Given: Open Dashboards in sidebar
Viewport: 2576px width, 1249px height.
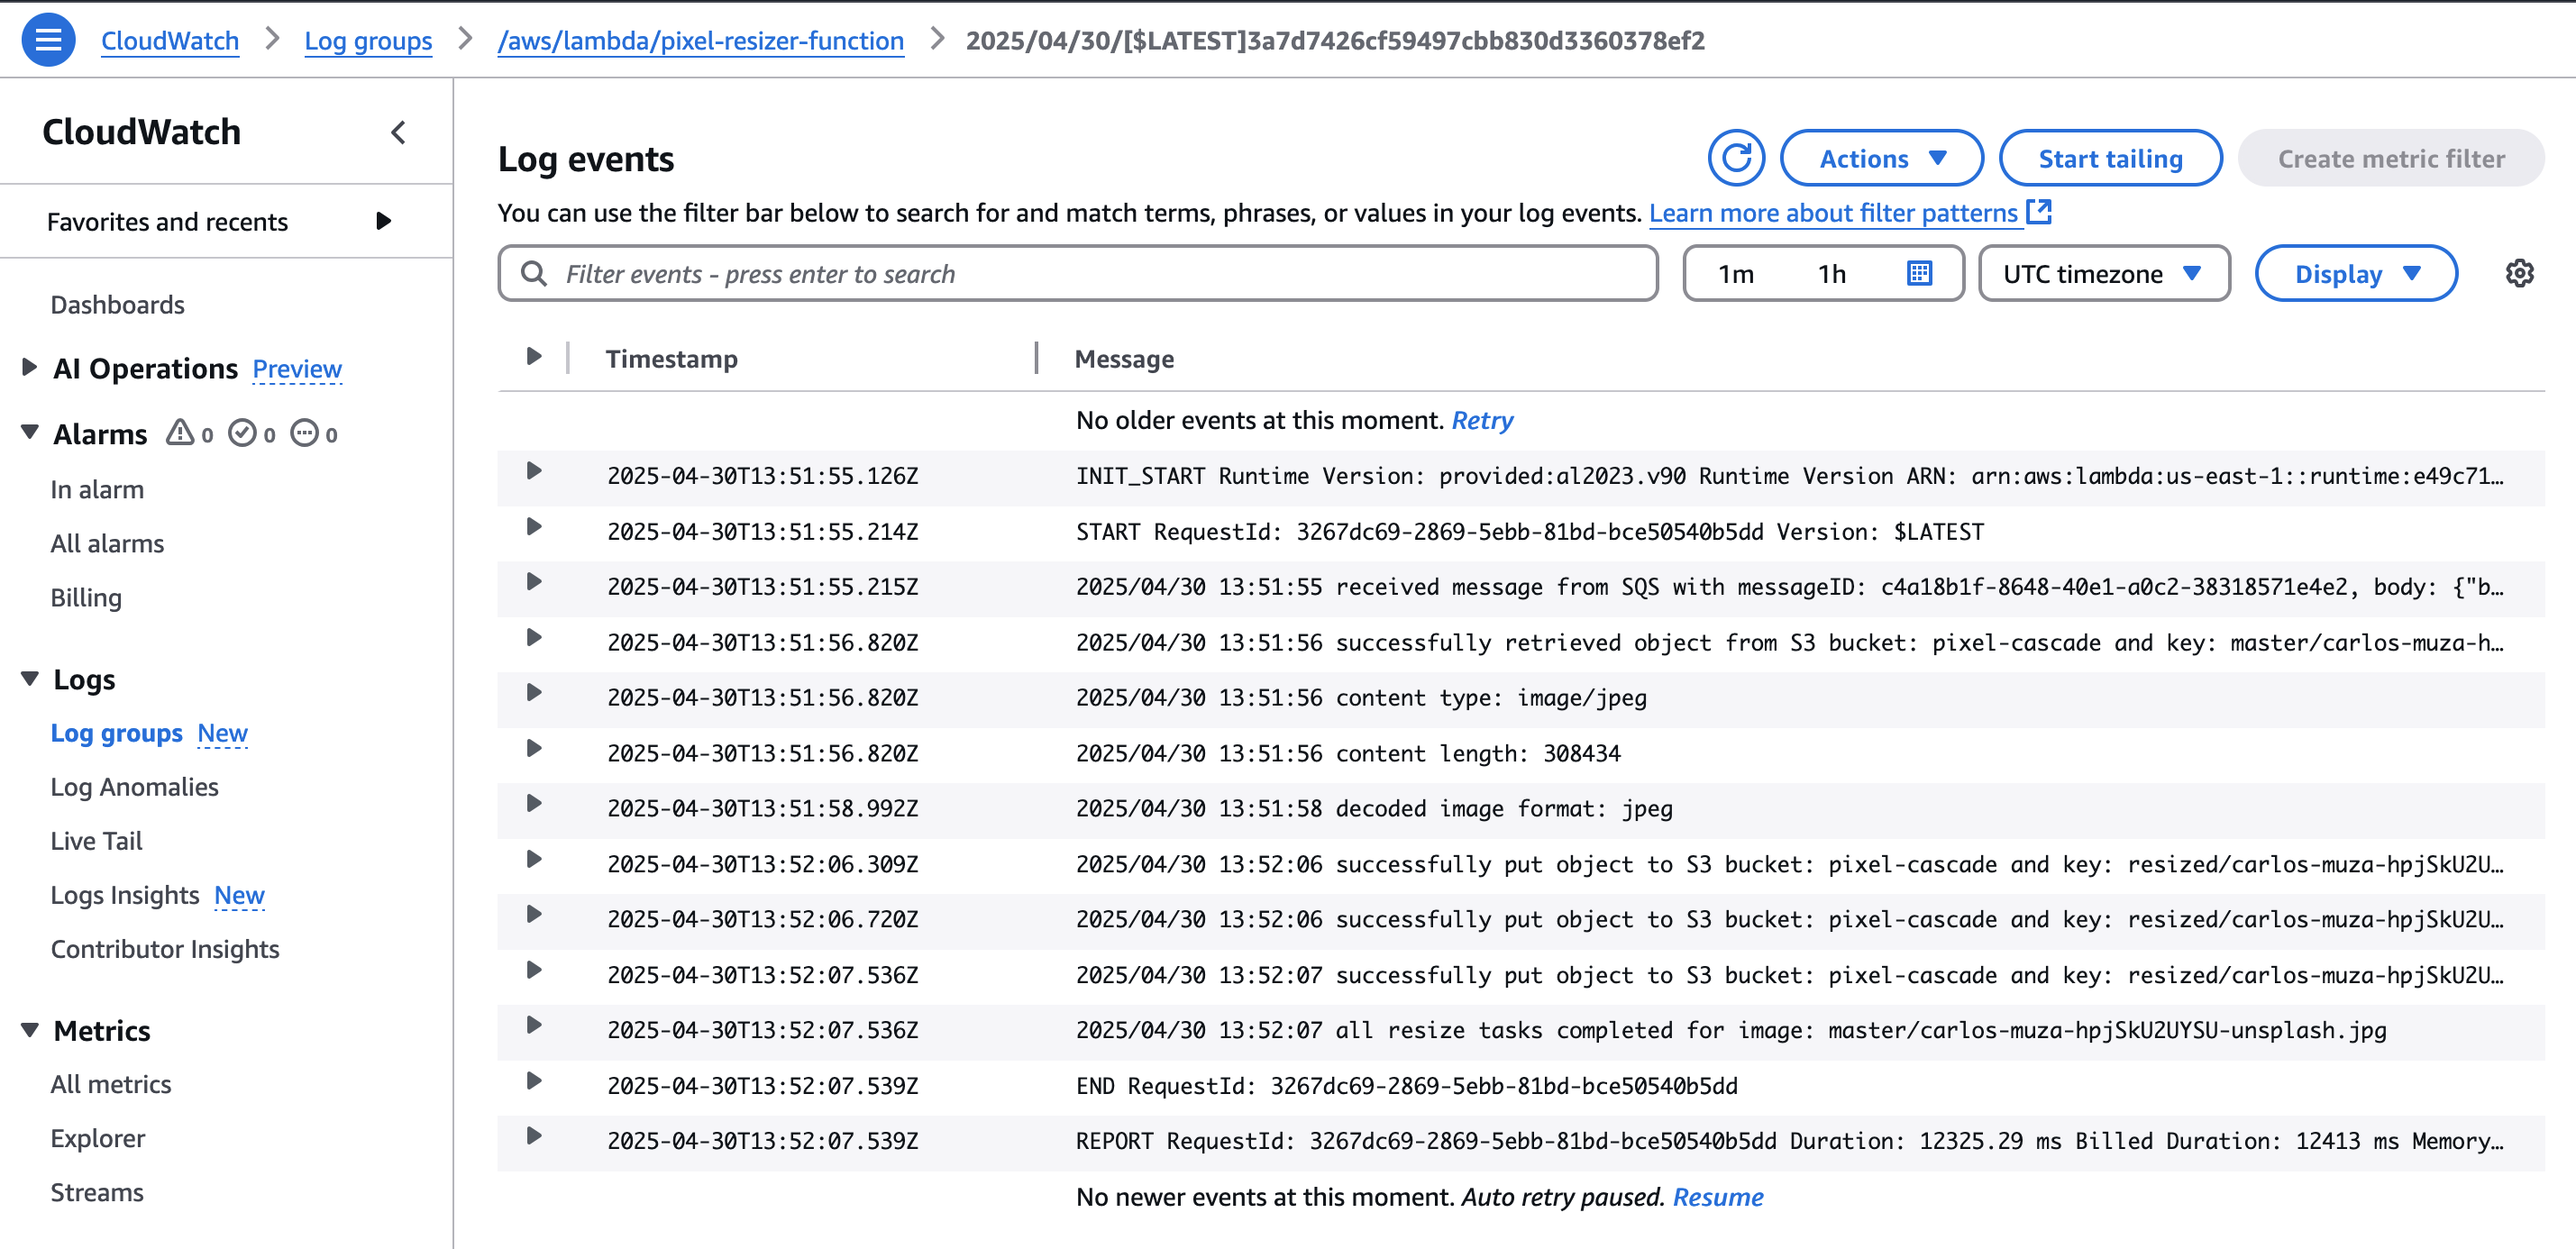Looking at the screenshot, I should click(118, 304).
